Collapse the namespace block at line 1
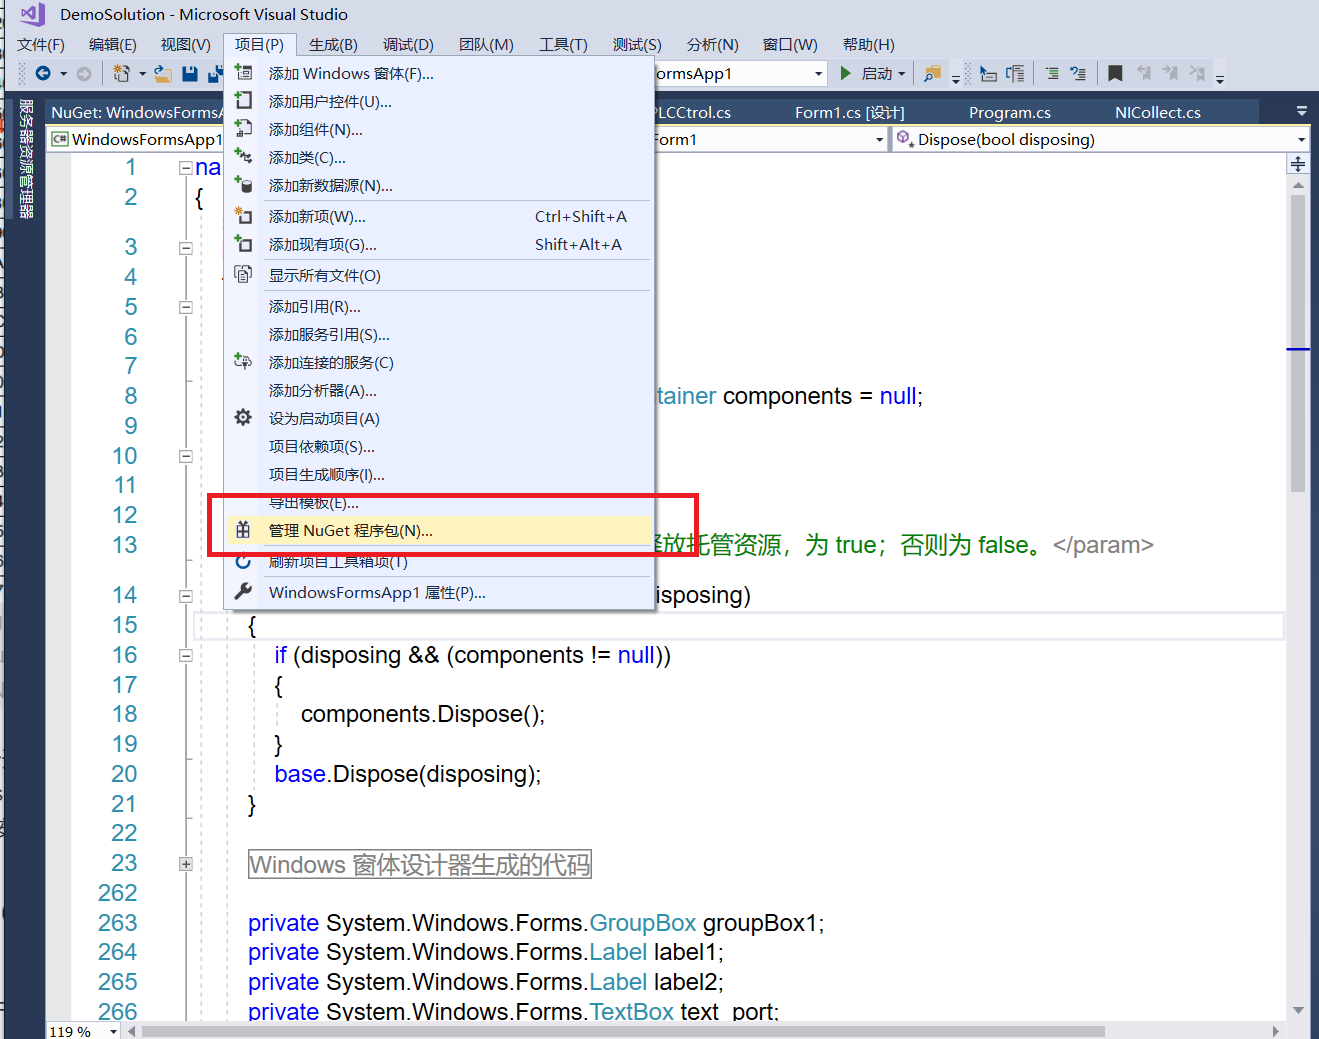 (186, 168)
